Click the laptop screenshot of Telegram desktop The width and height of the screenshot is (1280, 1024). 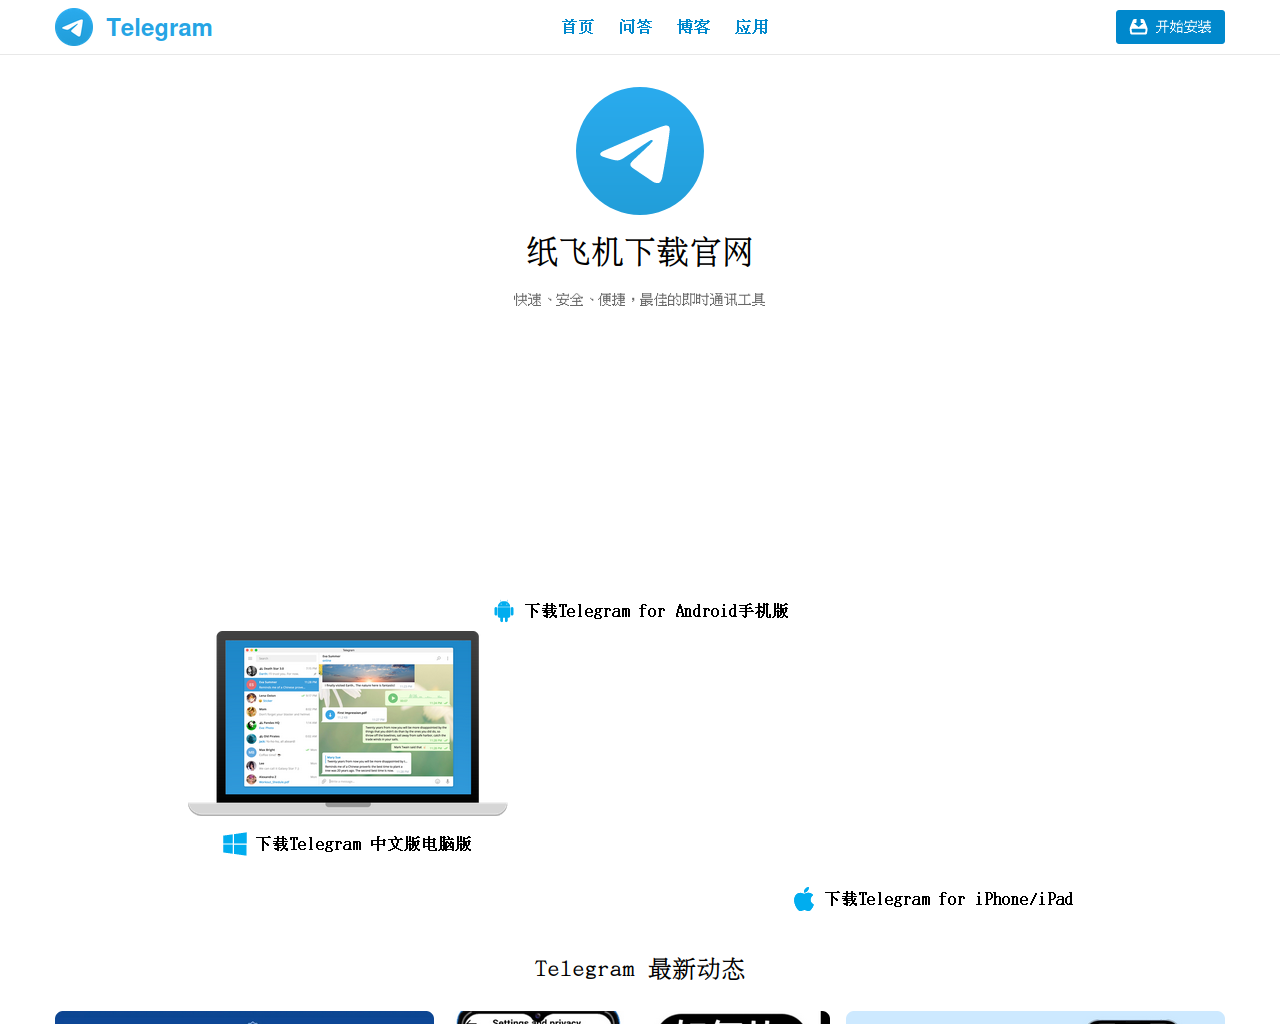pos(348,723)
